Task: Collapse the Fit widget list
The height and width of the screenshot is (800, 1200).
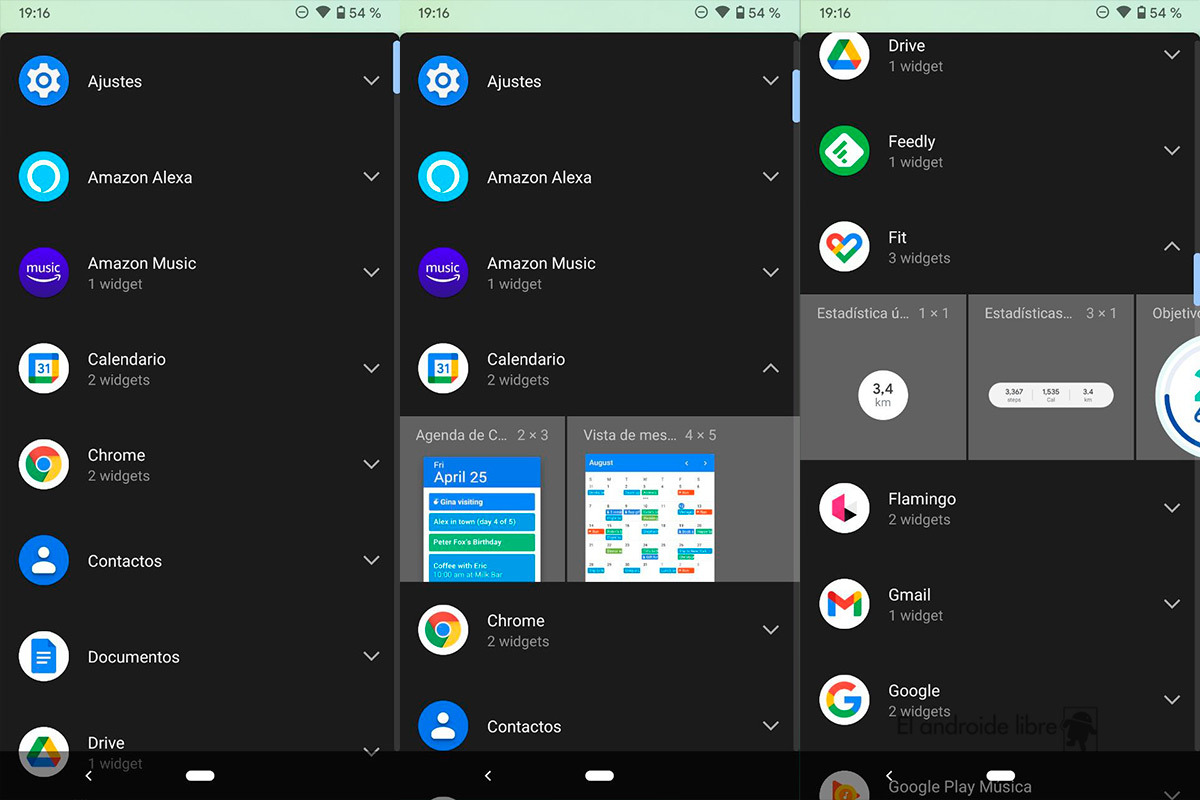Action: pos(1172,247)
